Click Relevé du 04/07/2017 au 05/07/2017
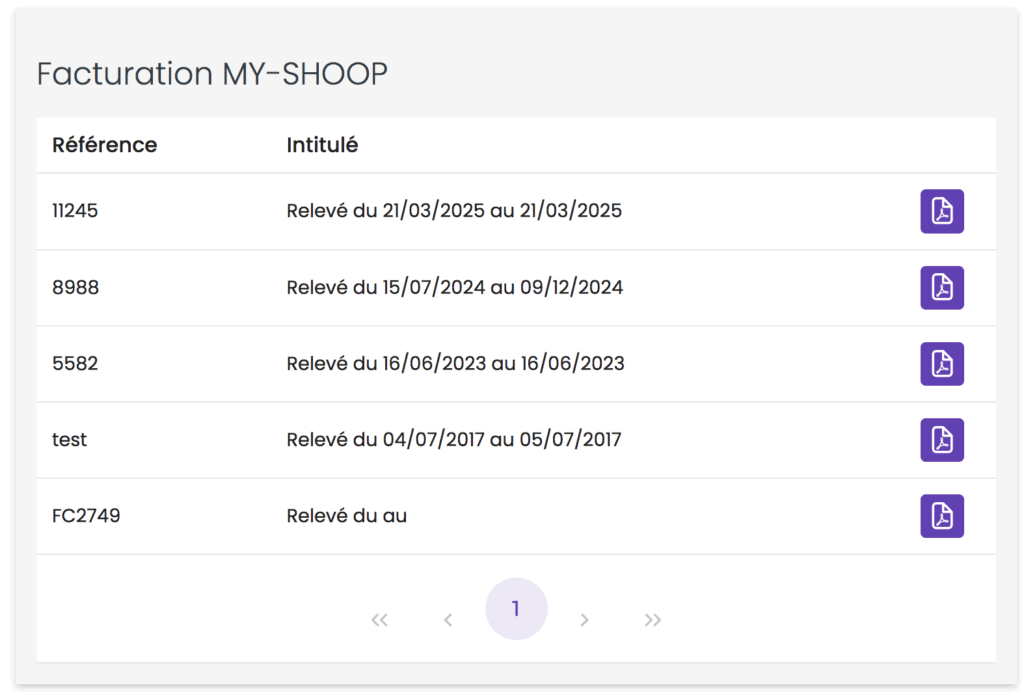The width and height of the screenshot is (1024, 696). (454, 440)
